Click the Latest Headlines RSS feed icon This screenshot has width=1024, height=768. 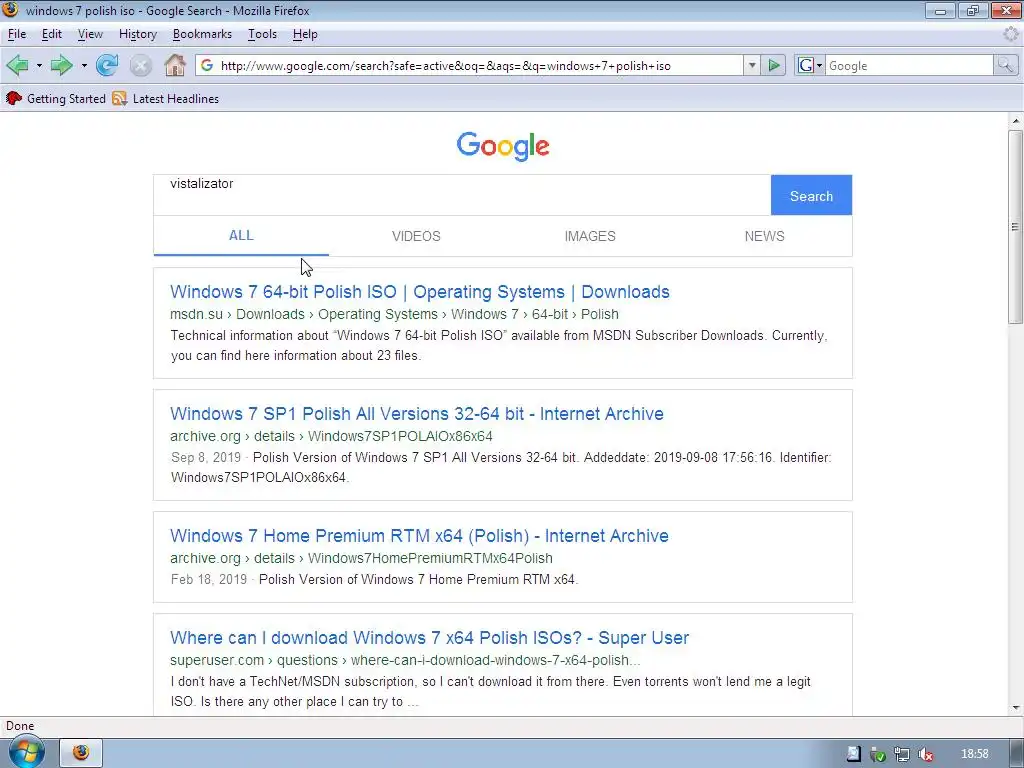(x=120, y=99)
